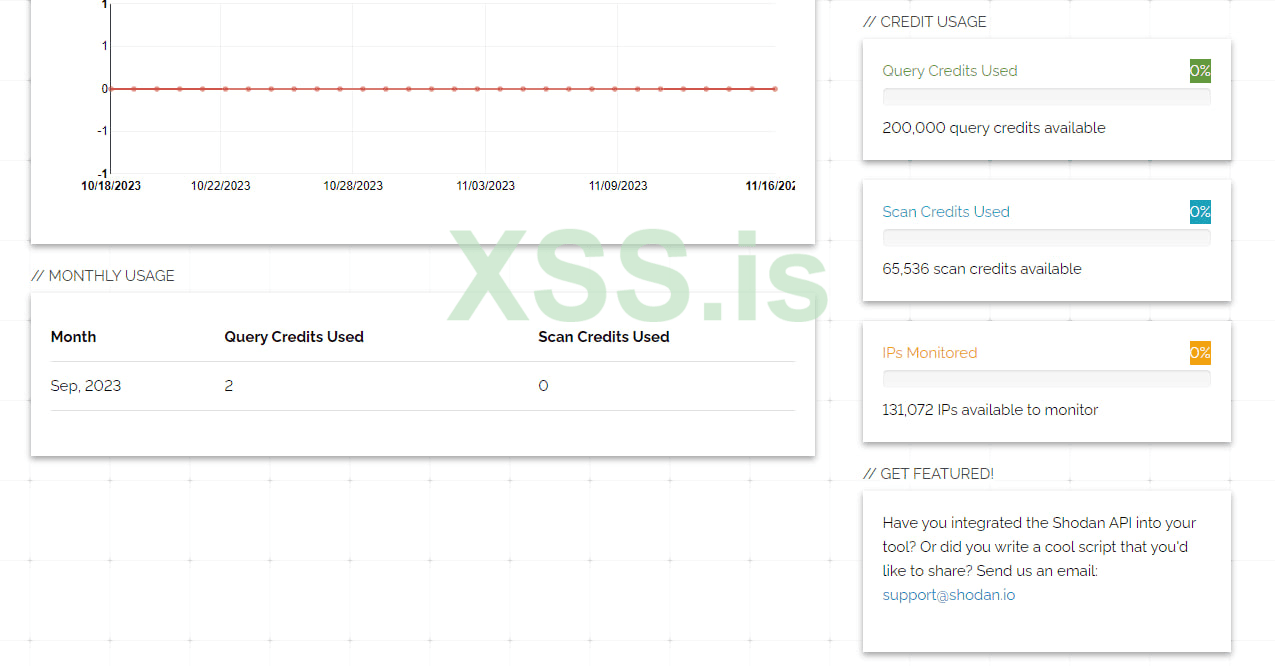Click the scan credits progress bar

pyautogui.click(x=1046, y=238)
